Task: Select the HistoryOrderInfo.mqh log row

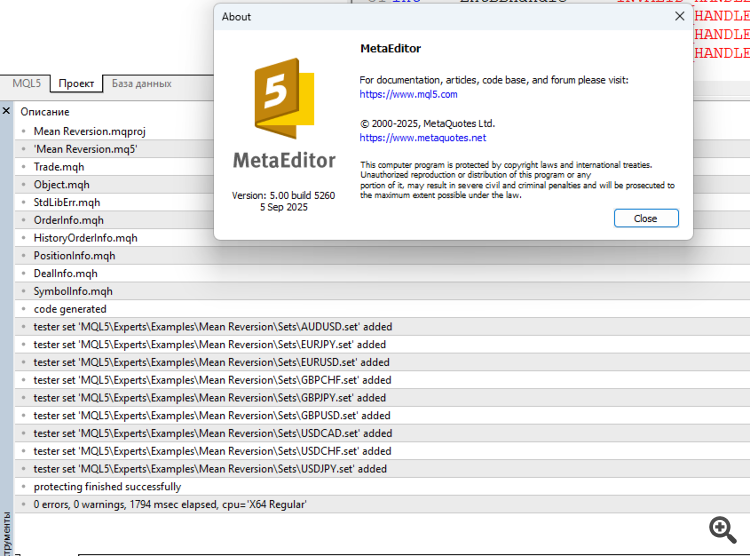Action: point(382,237)
